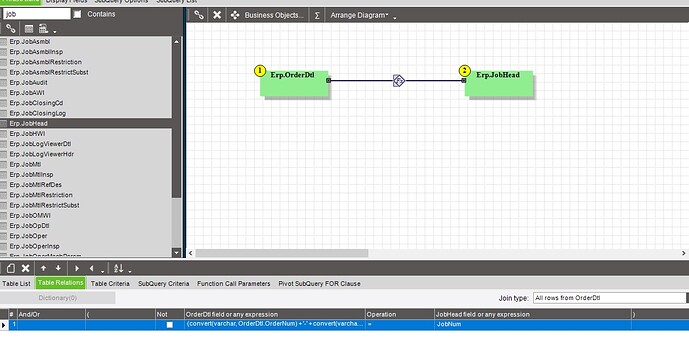Click the right-pointing arrow icon in the bottom toolbar
This screenshot has height=362, width=689.
click(x=77, y=268)
